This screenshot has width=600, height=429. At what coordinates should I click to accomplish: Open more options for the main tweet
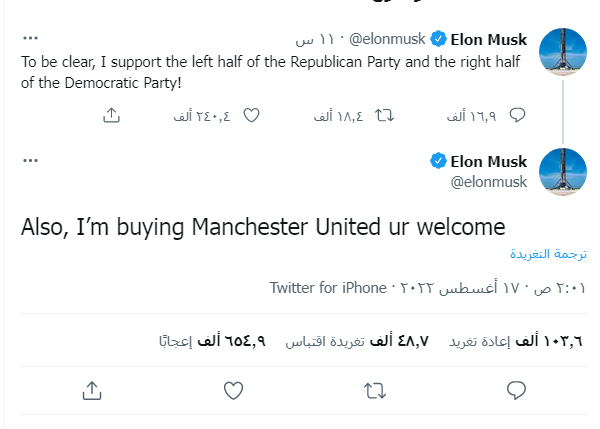point(31,160)
